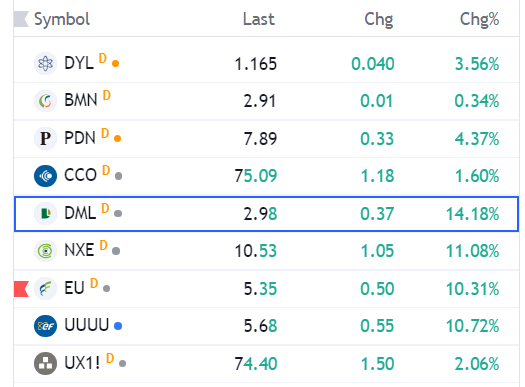Click the NXE green spiral logo

pyautogui.click(x=45, y=251)
